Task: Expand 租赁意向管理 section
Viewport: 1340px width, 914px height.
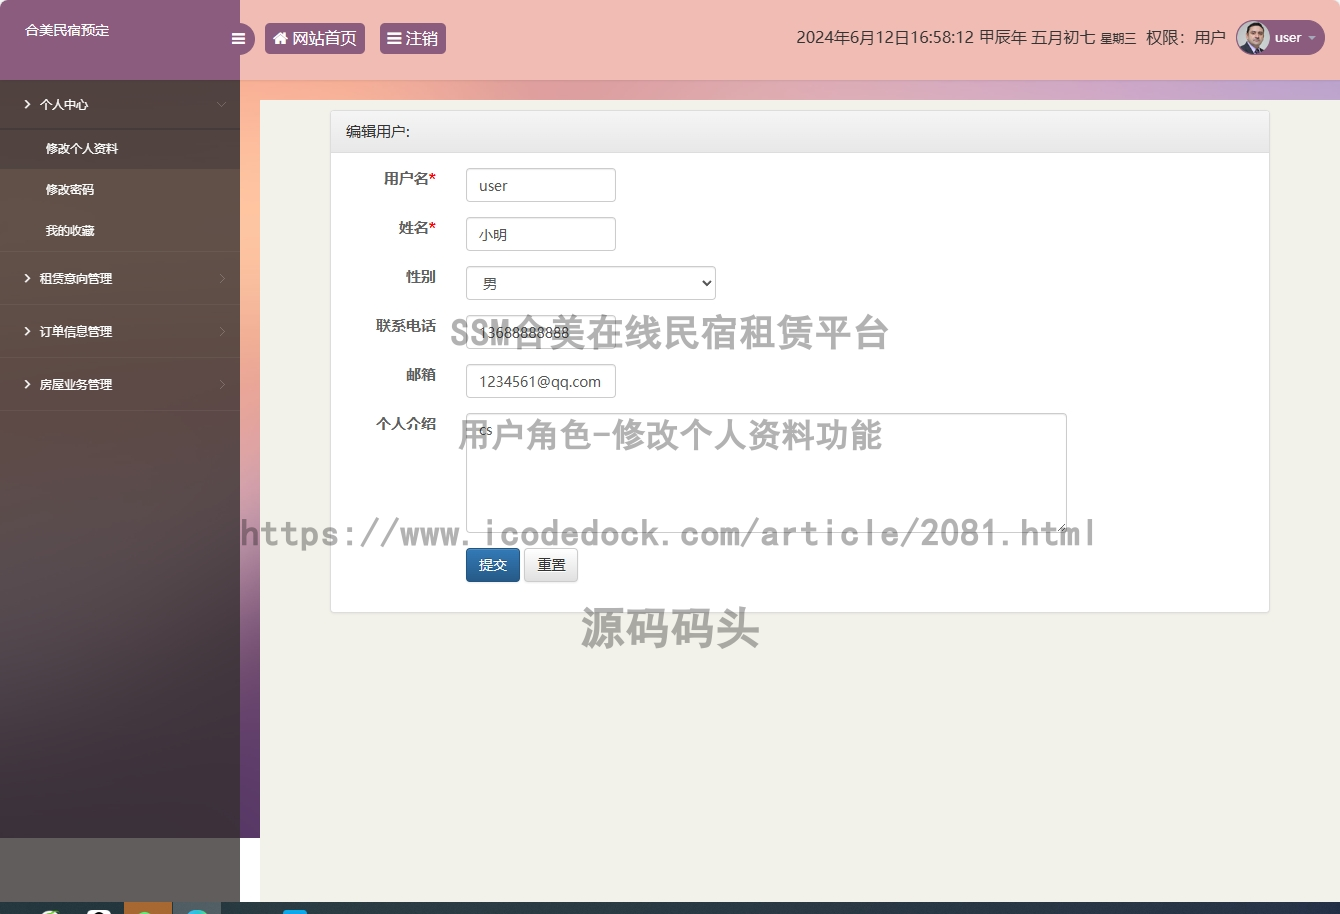Action: [120, 278]
